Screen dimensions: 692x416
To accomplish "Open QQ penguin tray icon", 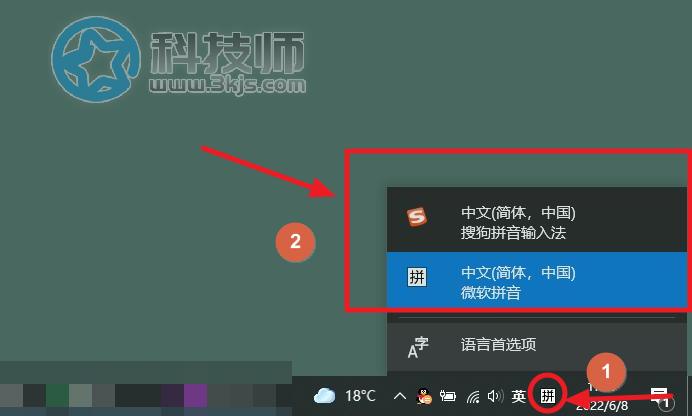I will point(425,396).
